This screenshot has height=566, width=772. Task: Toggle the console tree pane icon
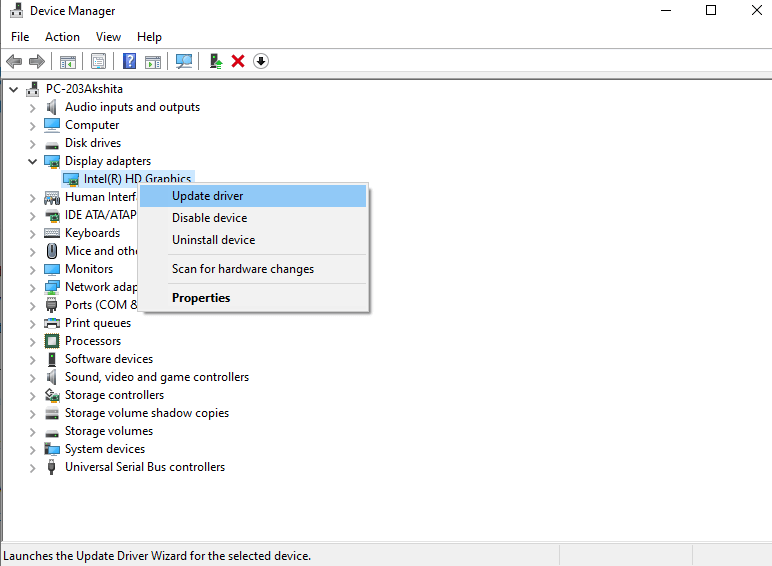click(x=68, y=62)
